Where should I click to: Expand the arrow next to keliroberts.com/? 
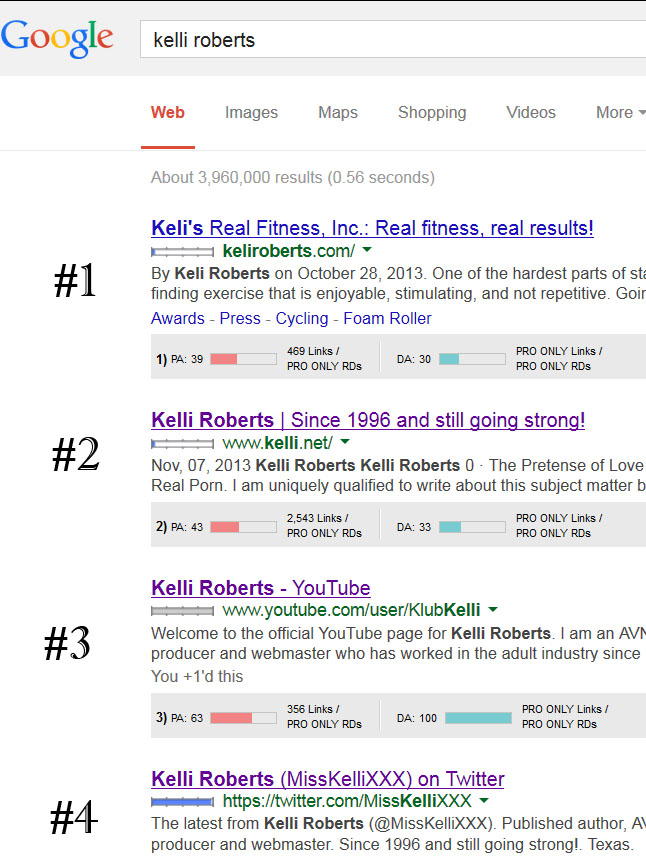367,250
